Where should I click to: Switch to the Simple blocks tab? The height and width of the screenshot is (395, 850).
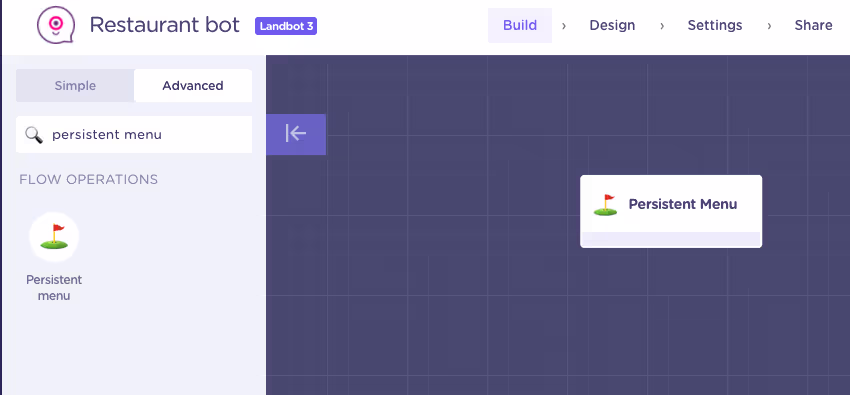point(75,86)
